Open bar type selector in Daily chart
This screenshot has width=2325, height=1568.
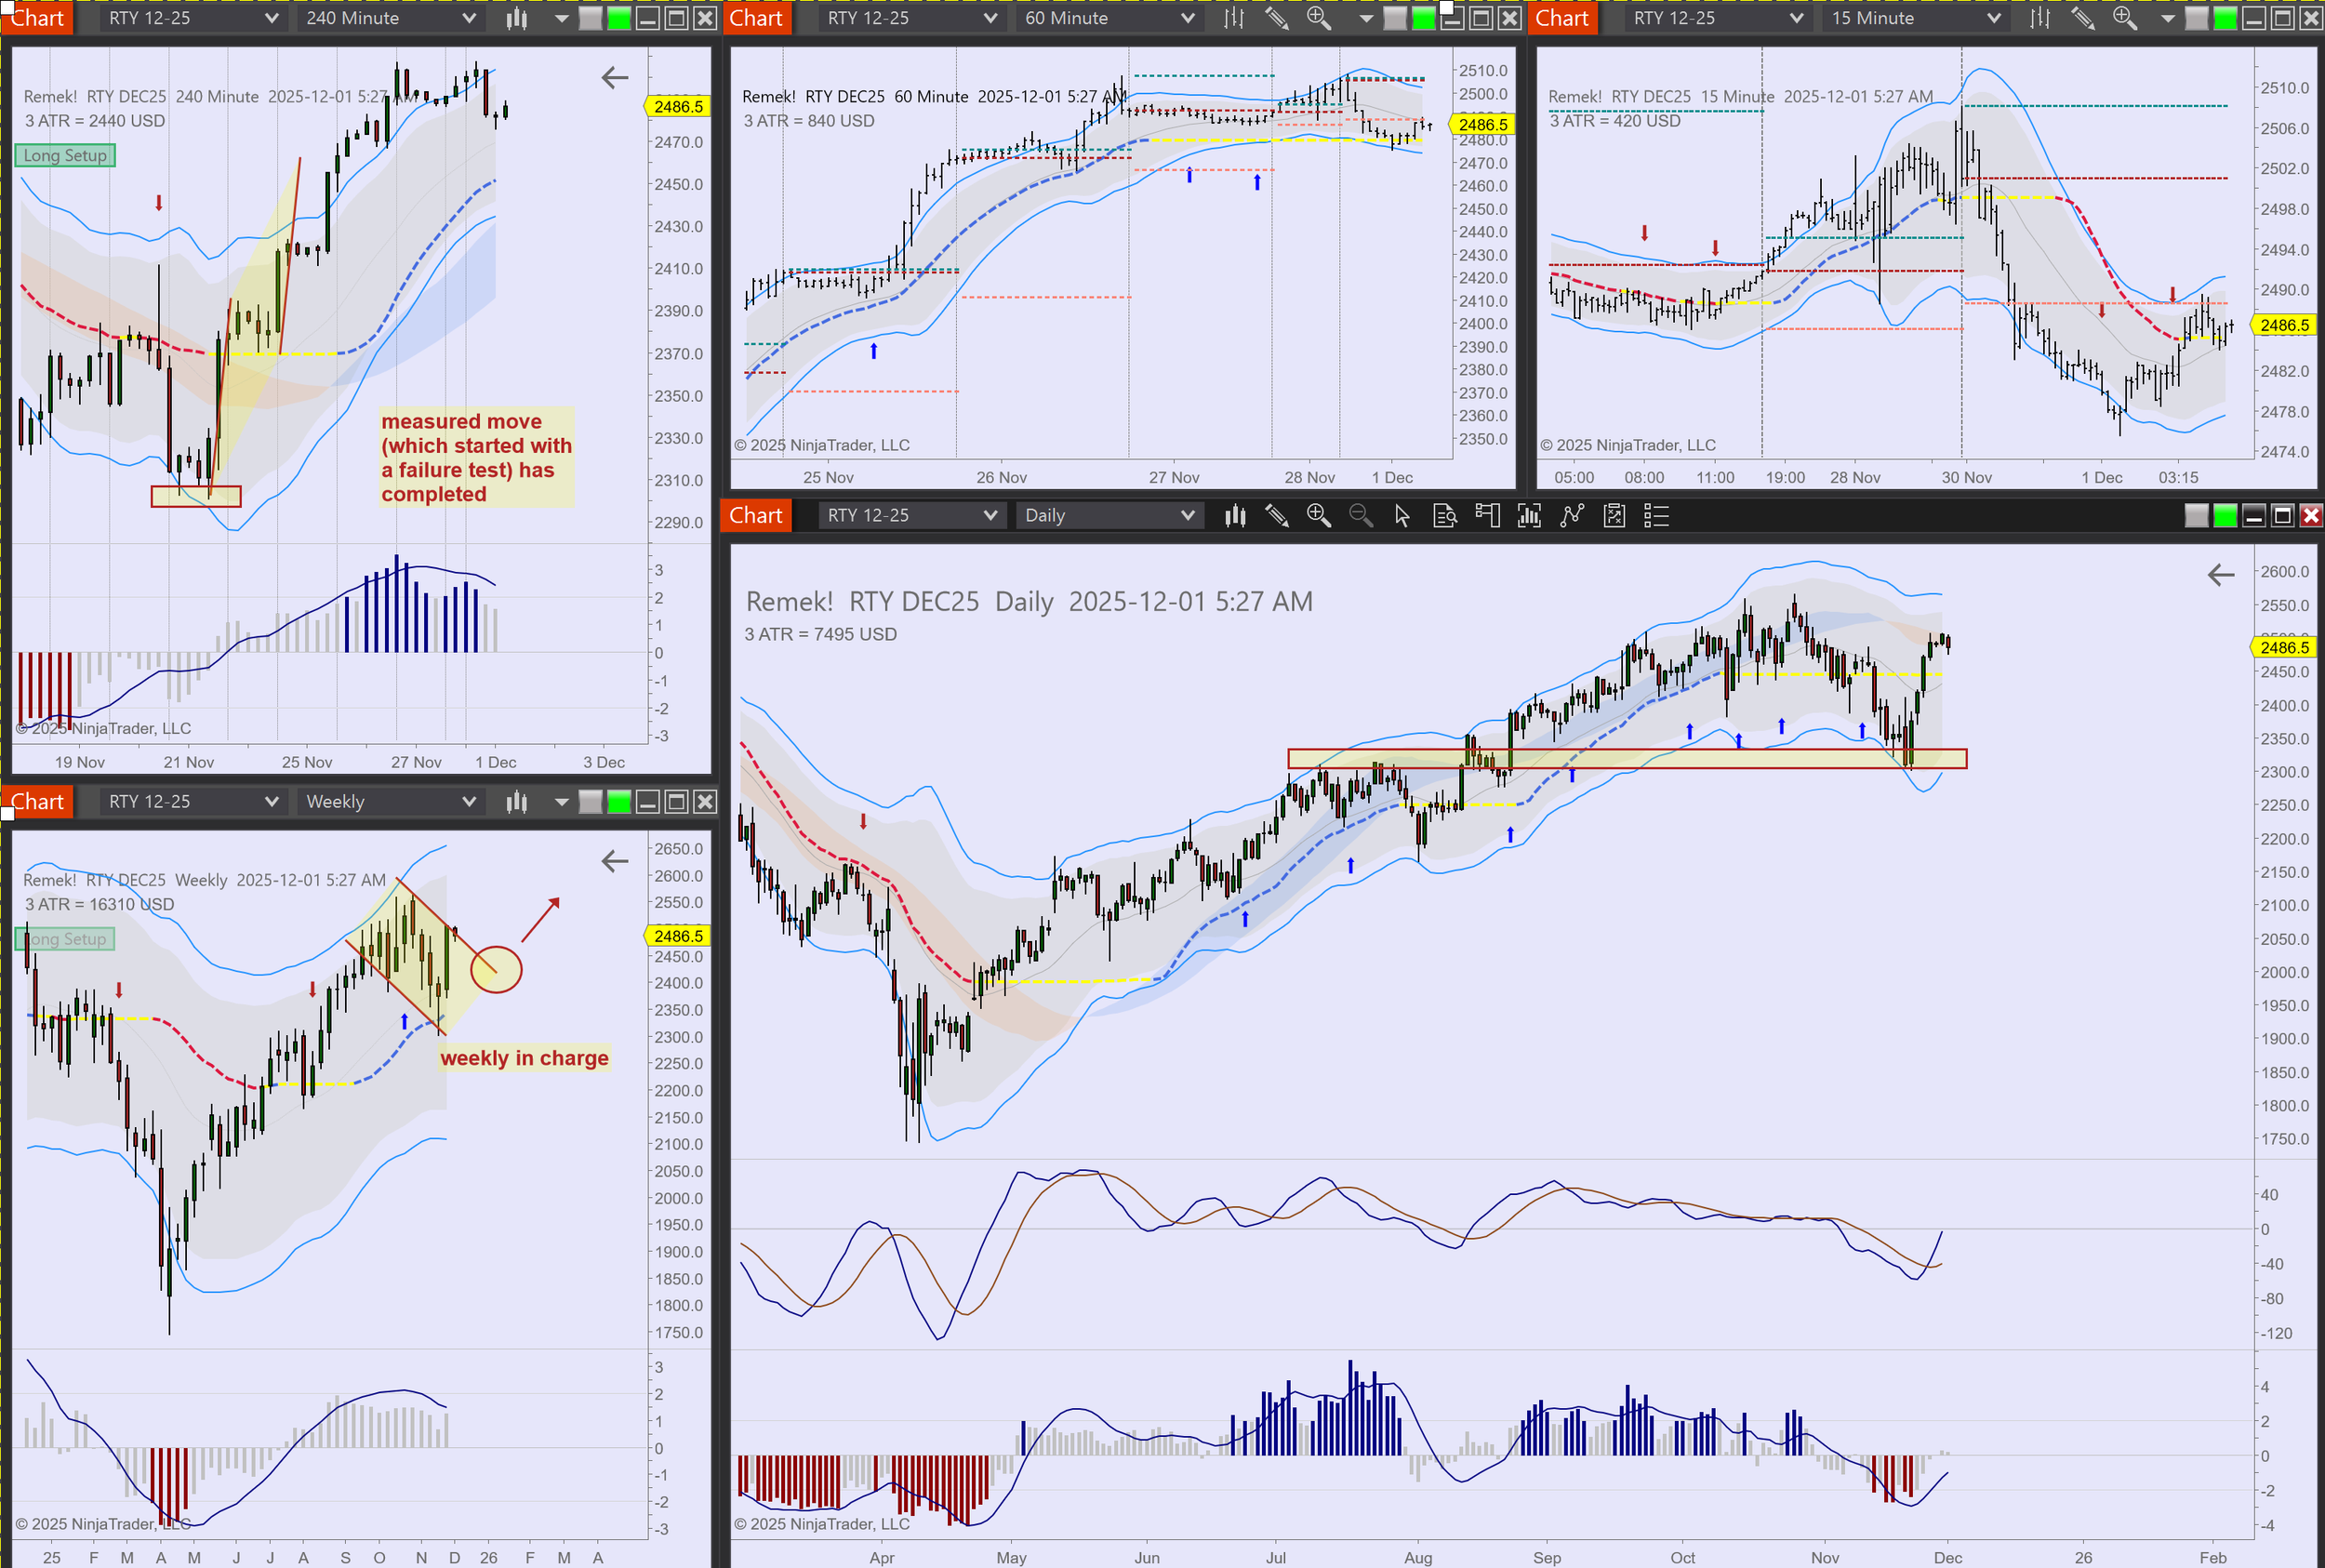[x=1235, y=516]
